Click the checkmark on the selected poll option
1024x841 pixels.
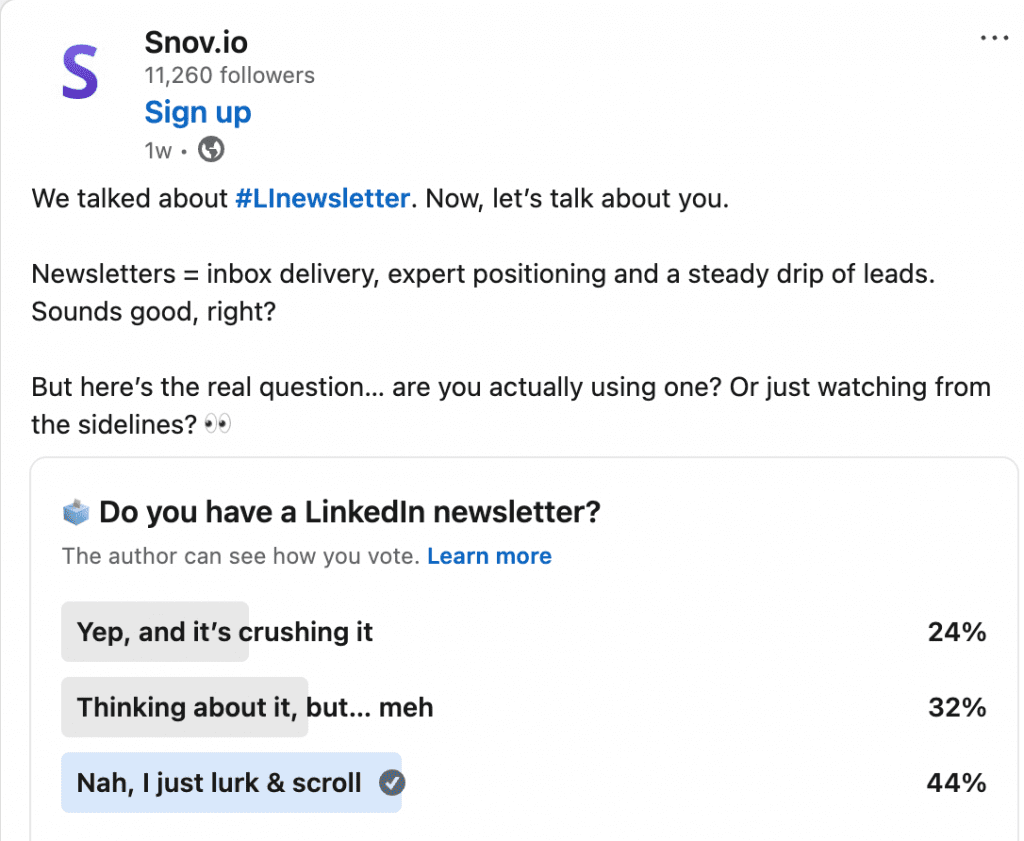point(392,782)
